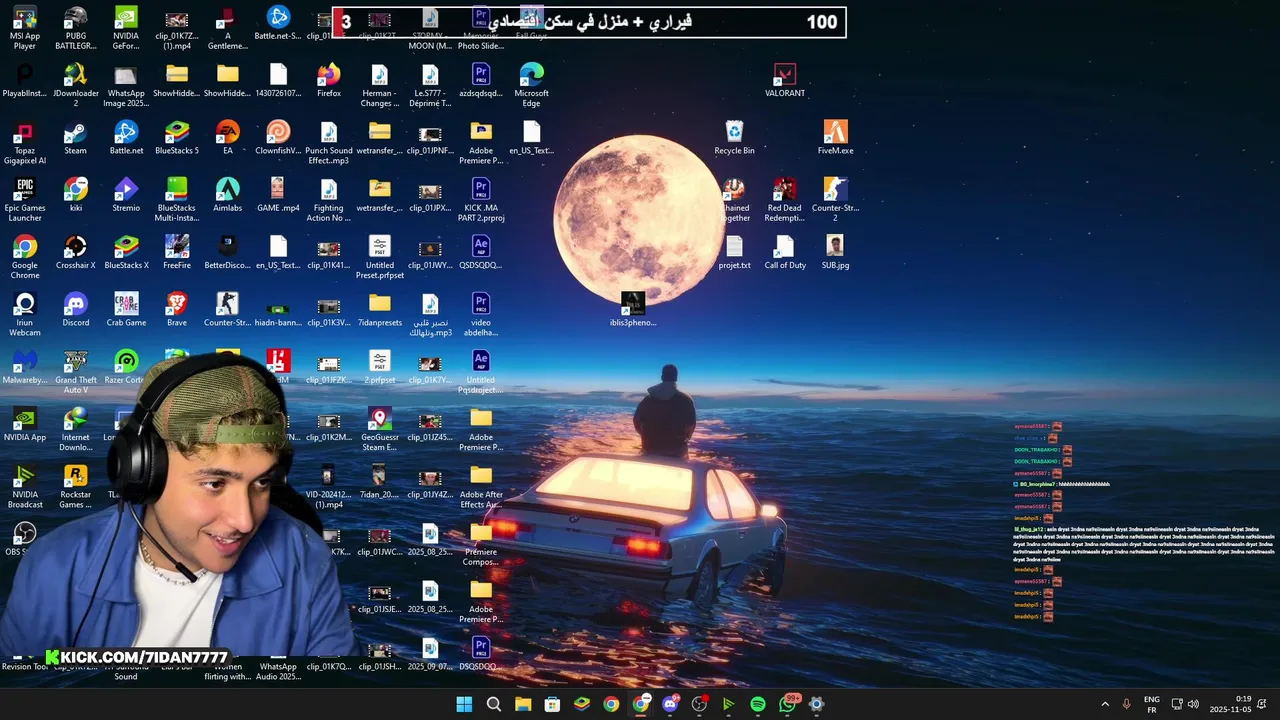Open the ENG FR language switcher
The width and height of the screenshot is (1280, 720).
point(1152,704)
